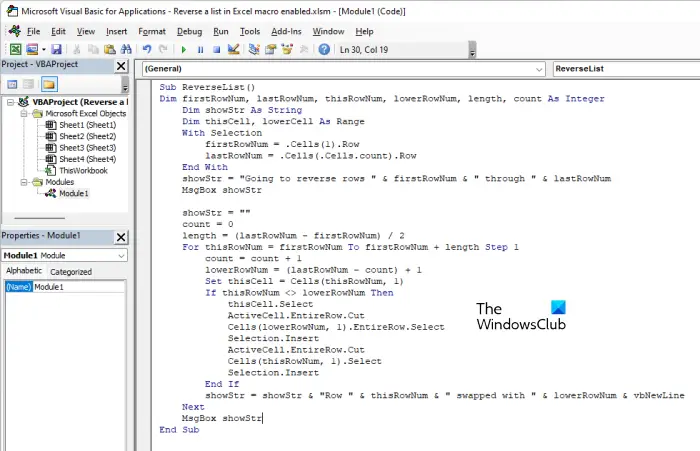This screenshot has width=700, height=451.
Task: Click the 'Ln 30, Col 19' position indicator
Action: [x=364, y=50]
